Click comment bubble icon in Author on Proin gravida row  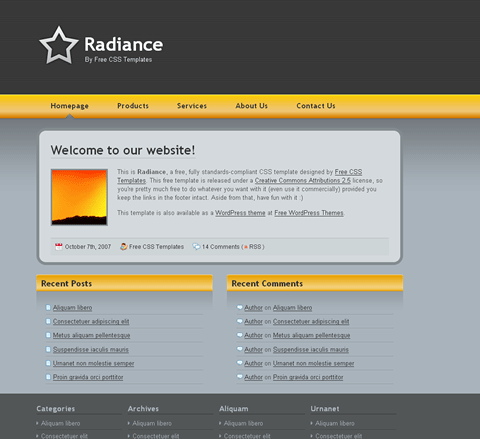pos(239,377)
